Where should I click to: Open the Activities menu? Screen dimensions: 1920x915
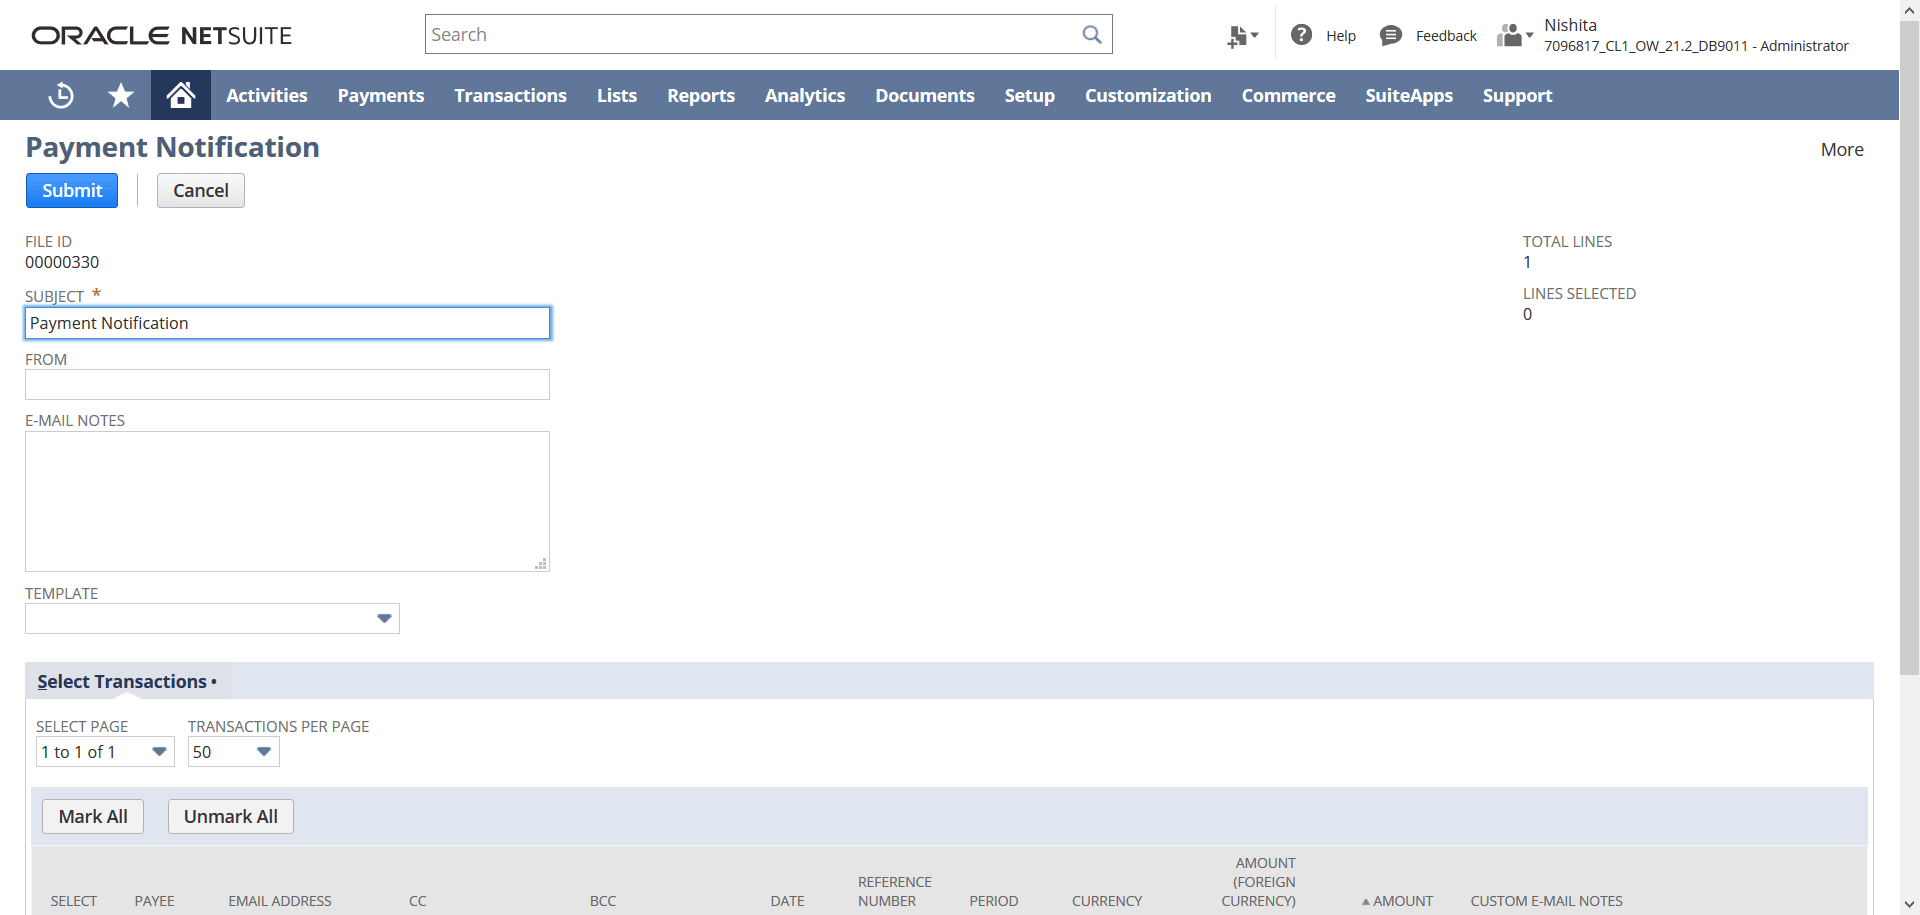click(x=267, y=95)
